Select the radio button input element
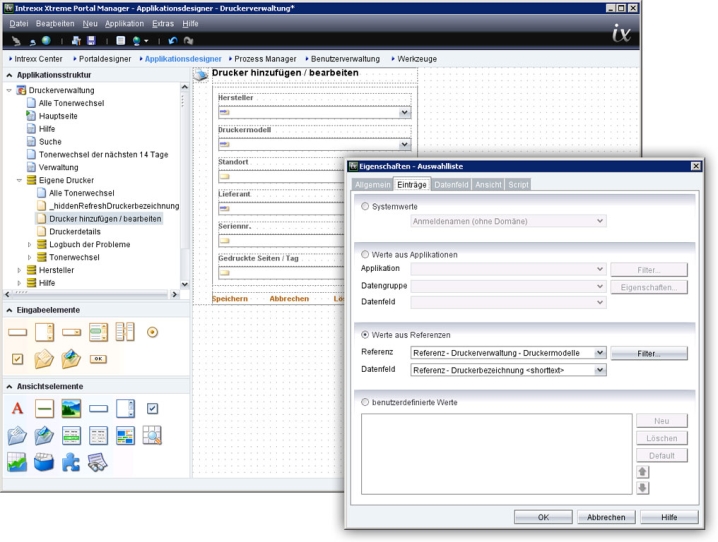The height and width of the screenshot is (542, 718). pos(152,332)
